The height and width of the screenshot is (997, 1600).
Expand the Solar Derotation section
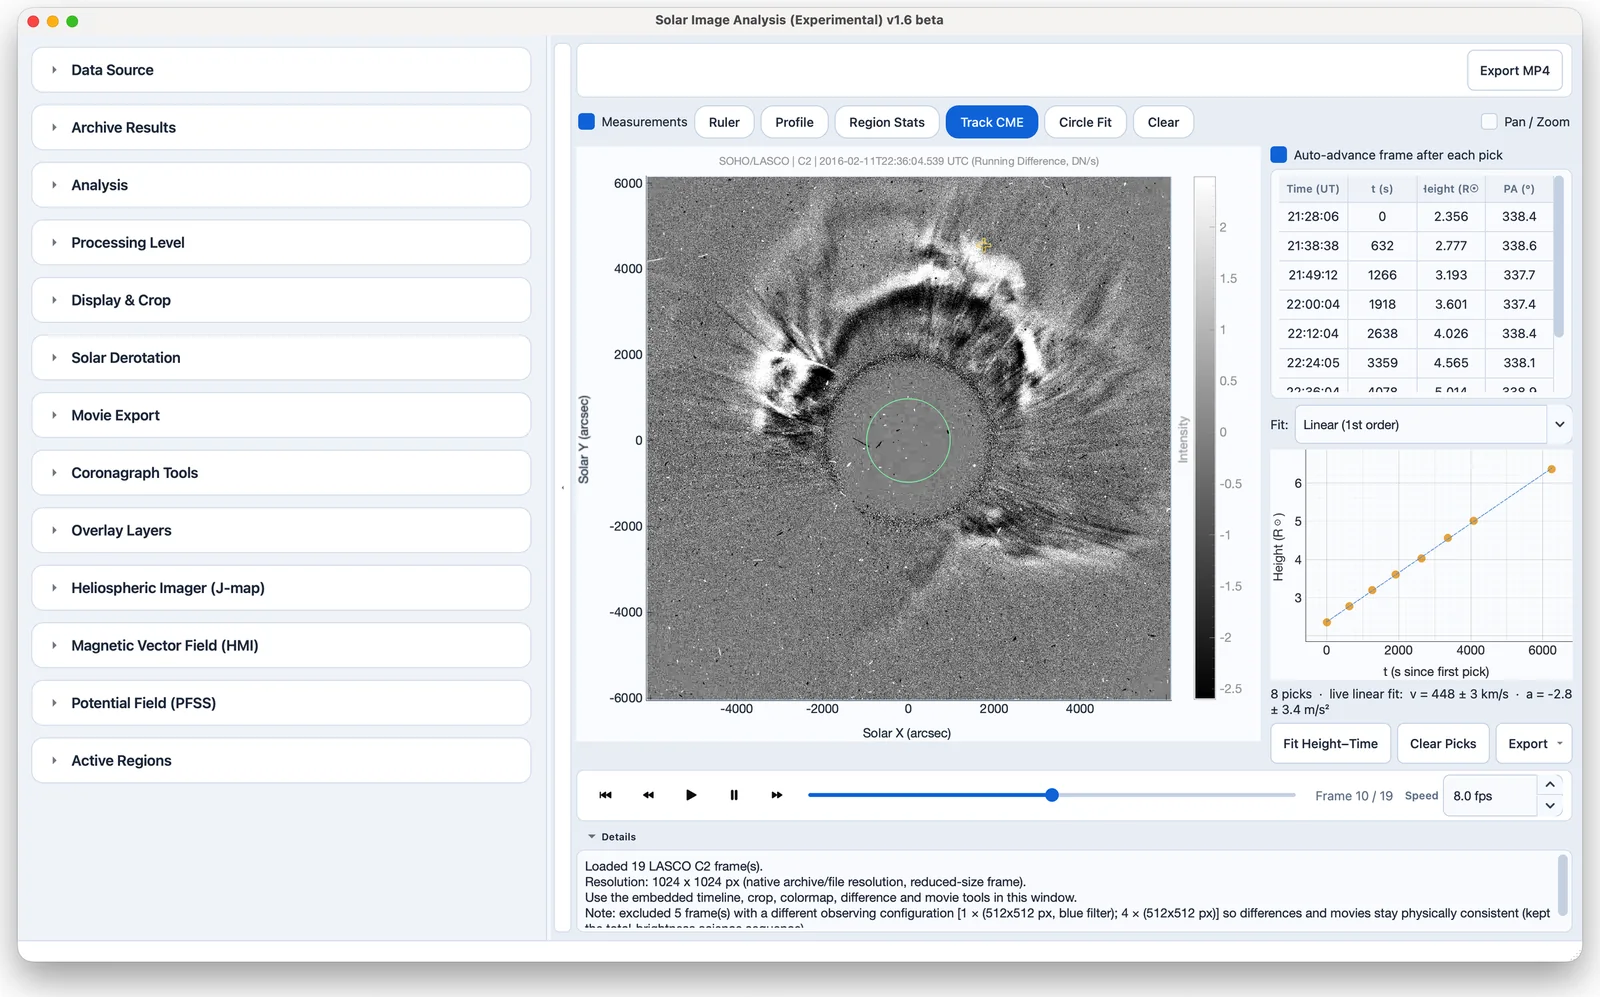point(281,358)
